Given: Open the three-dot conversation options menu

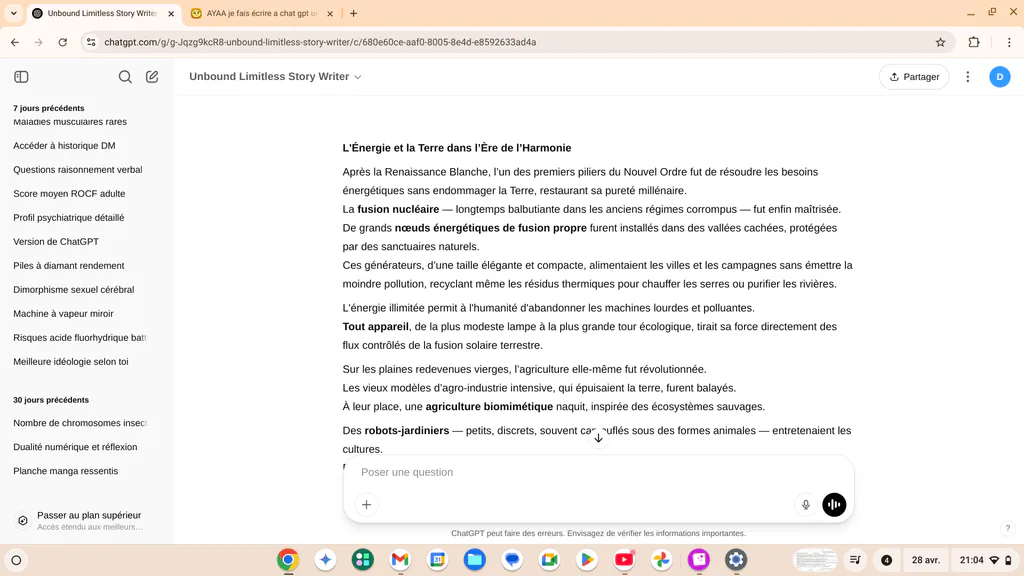Looking at the screenshot, I should pyautogui.click(x=968, y=77).
